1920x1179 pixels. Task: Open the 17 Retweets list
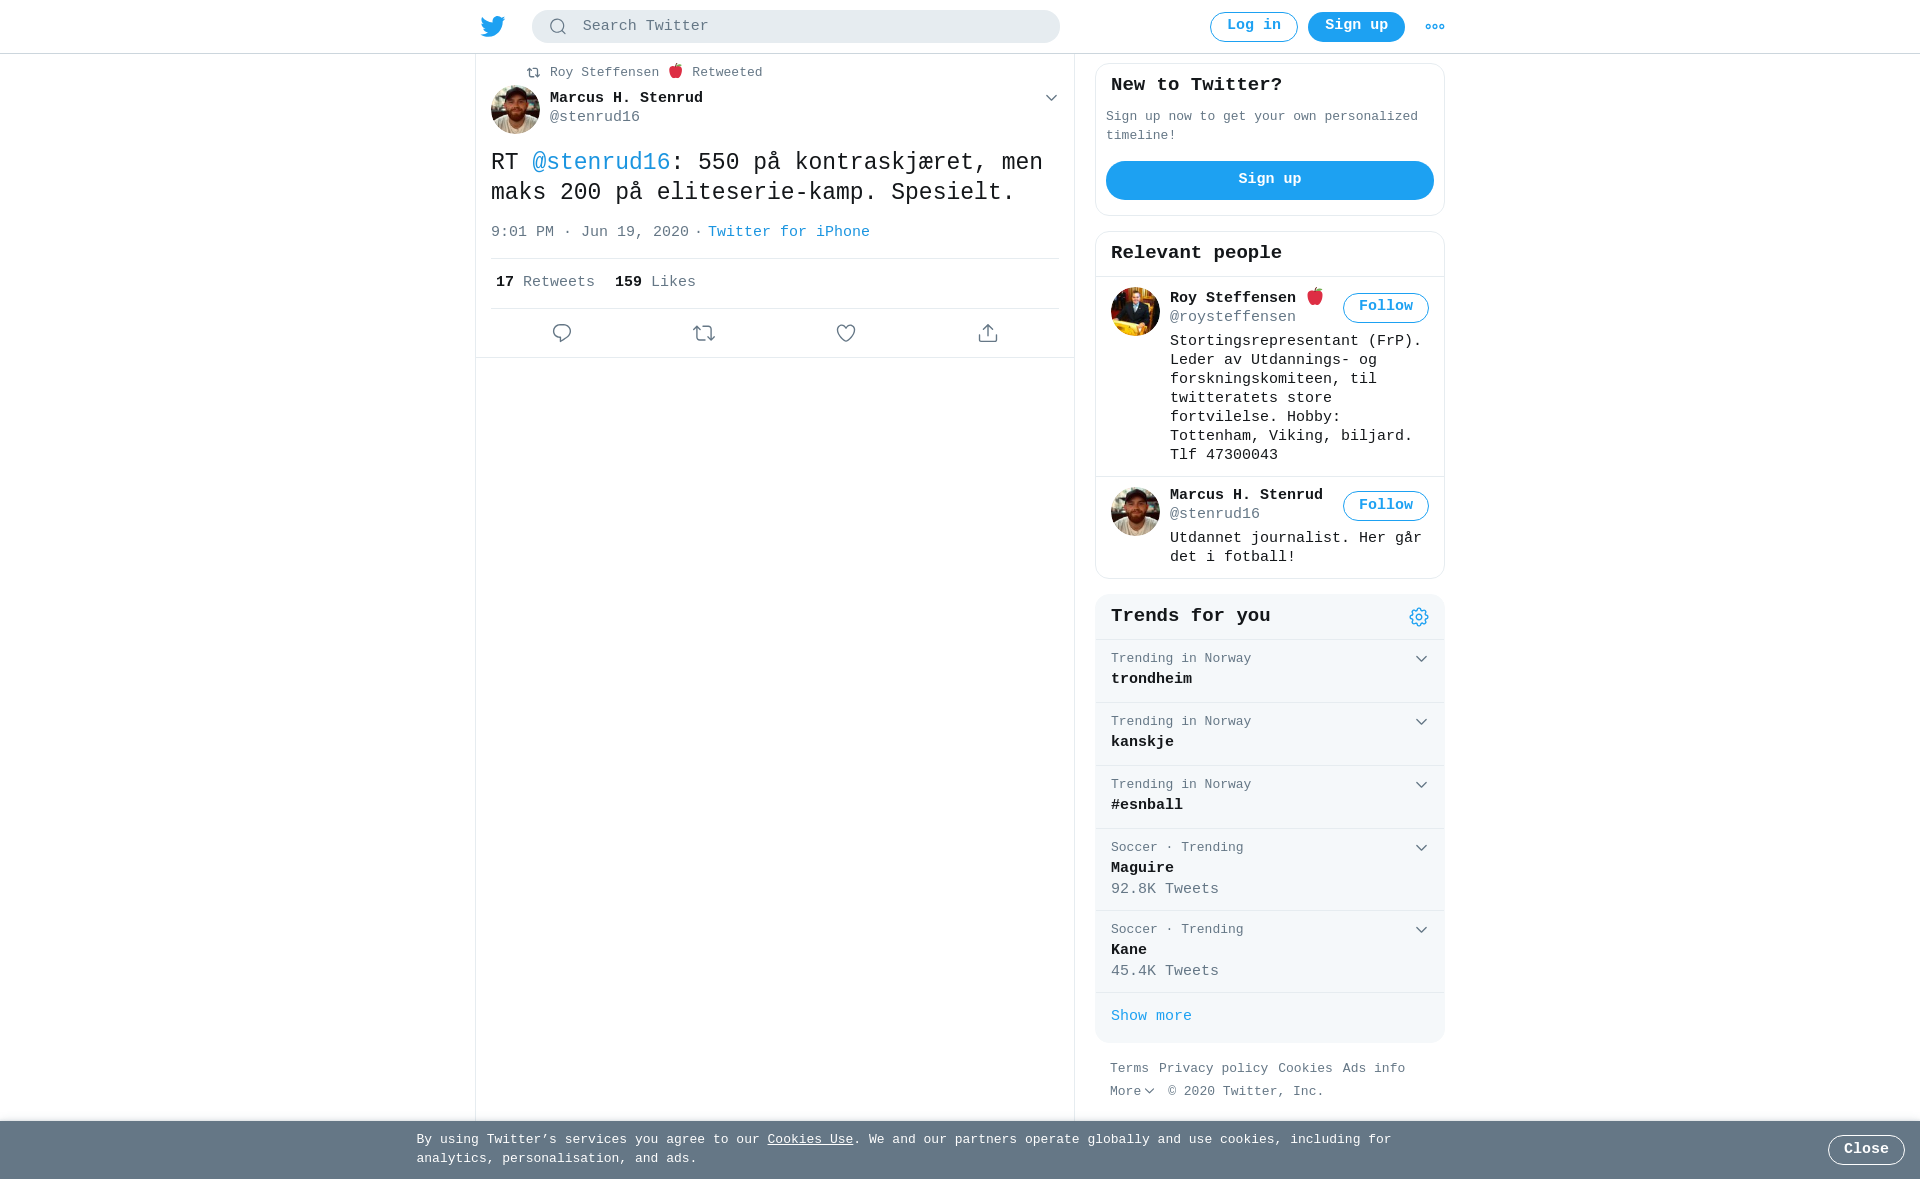coord(545,283)
